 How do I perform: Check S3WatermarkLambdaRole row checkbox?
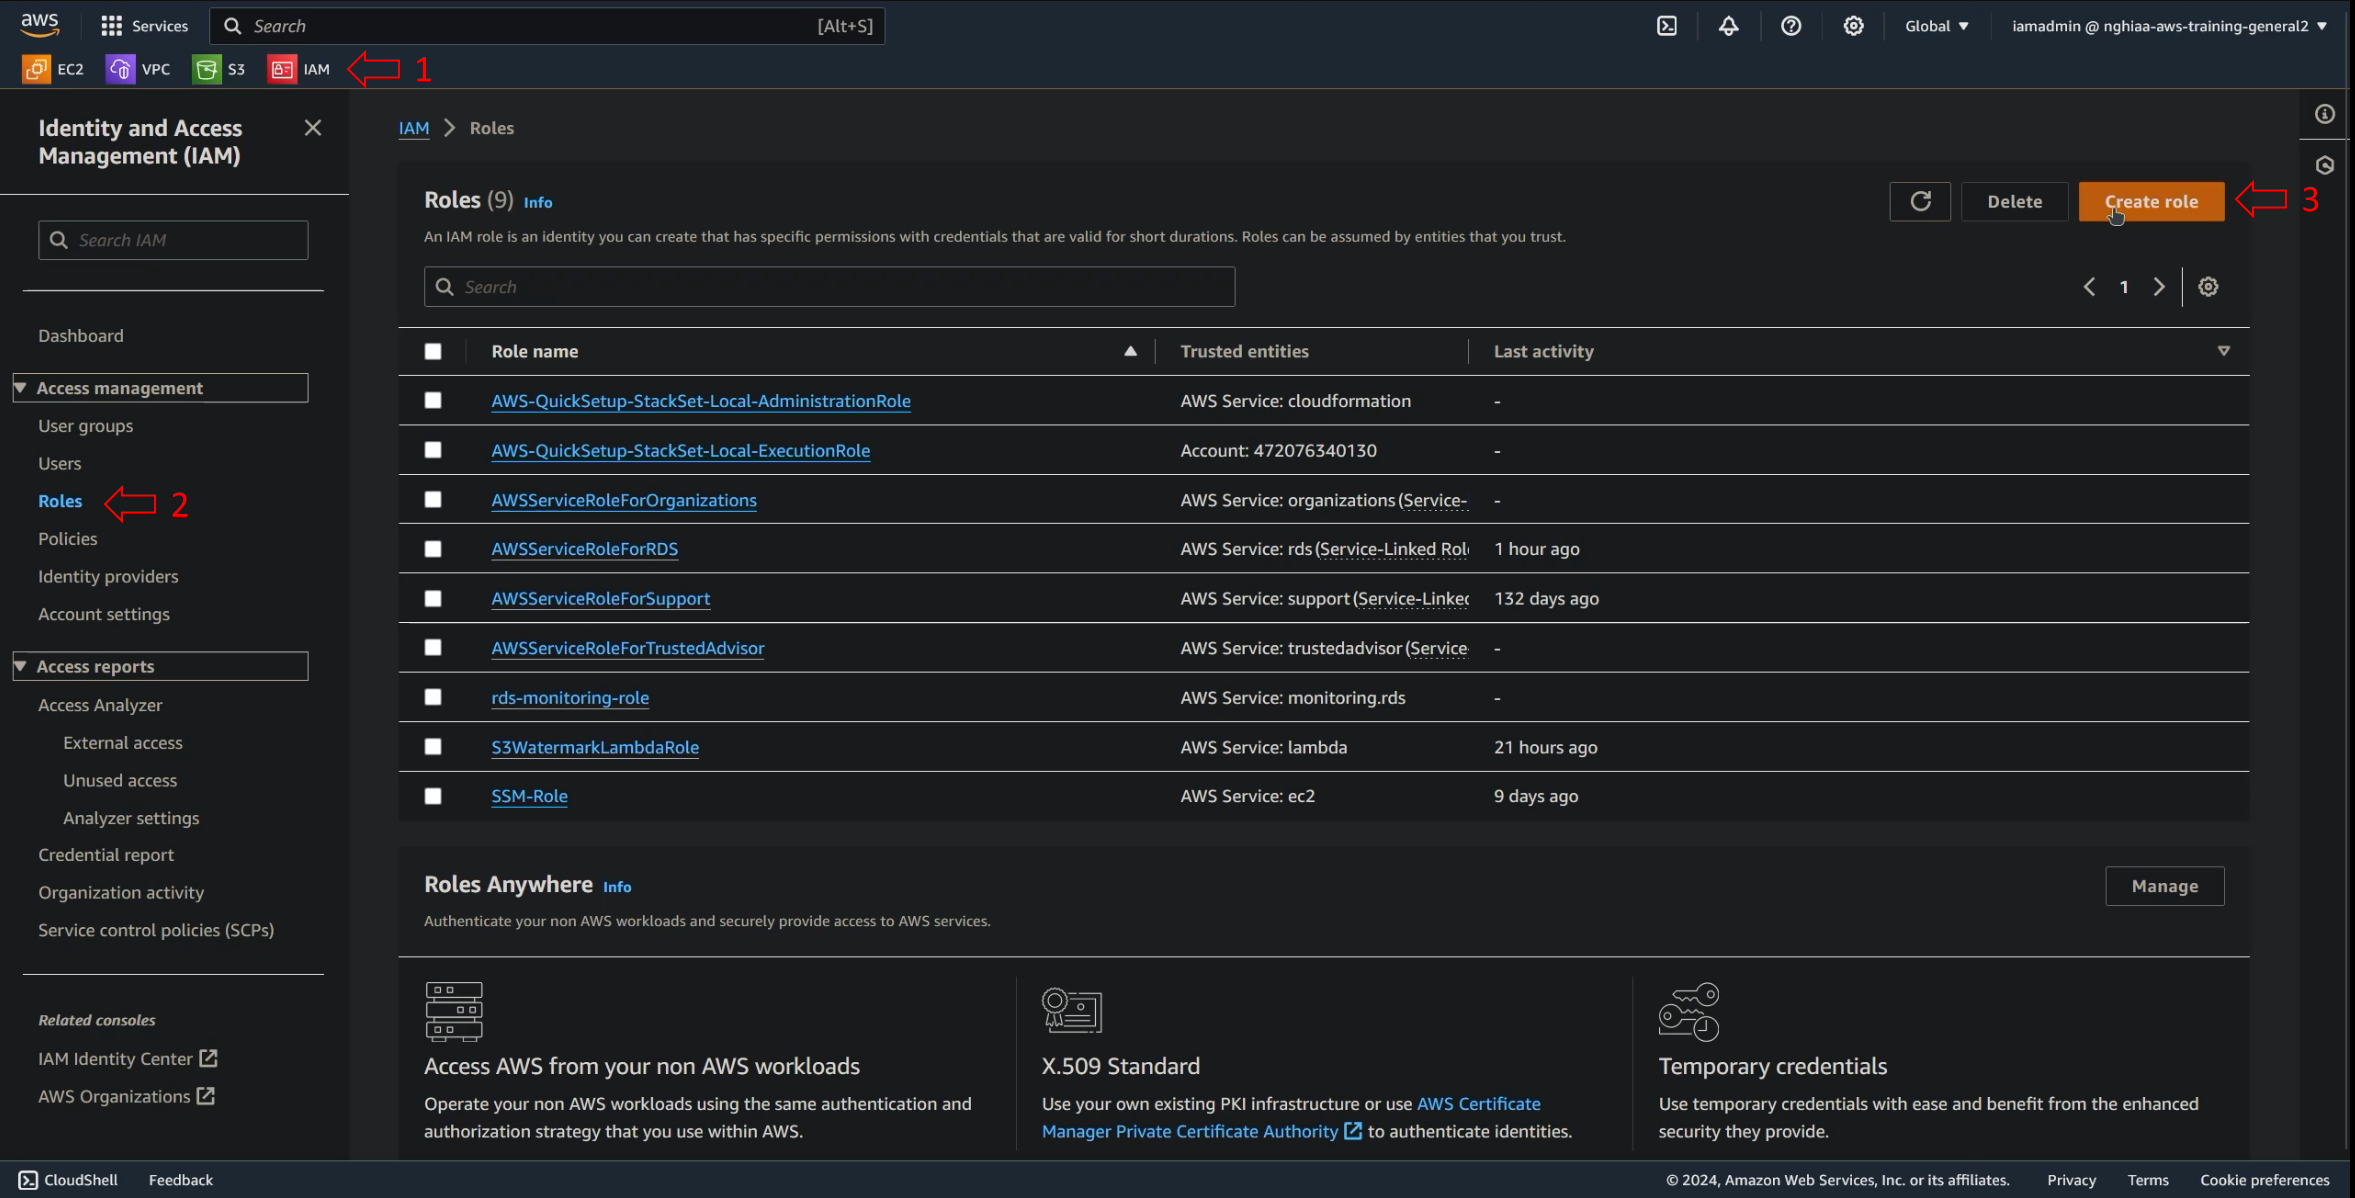click(x=433, y=746)
